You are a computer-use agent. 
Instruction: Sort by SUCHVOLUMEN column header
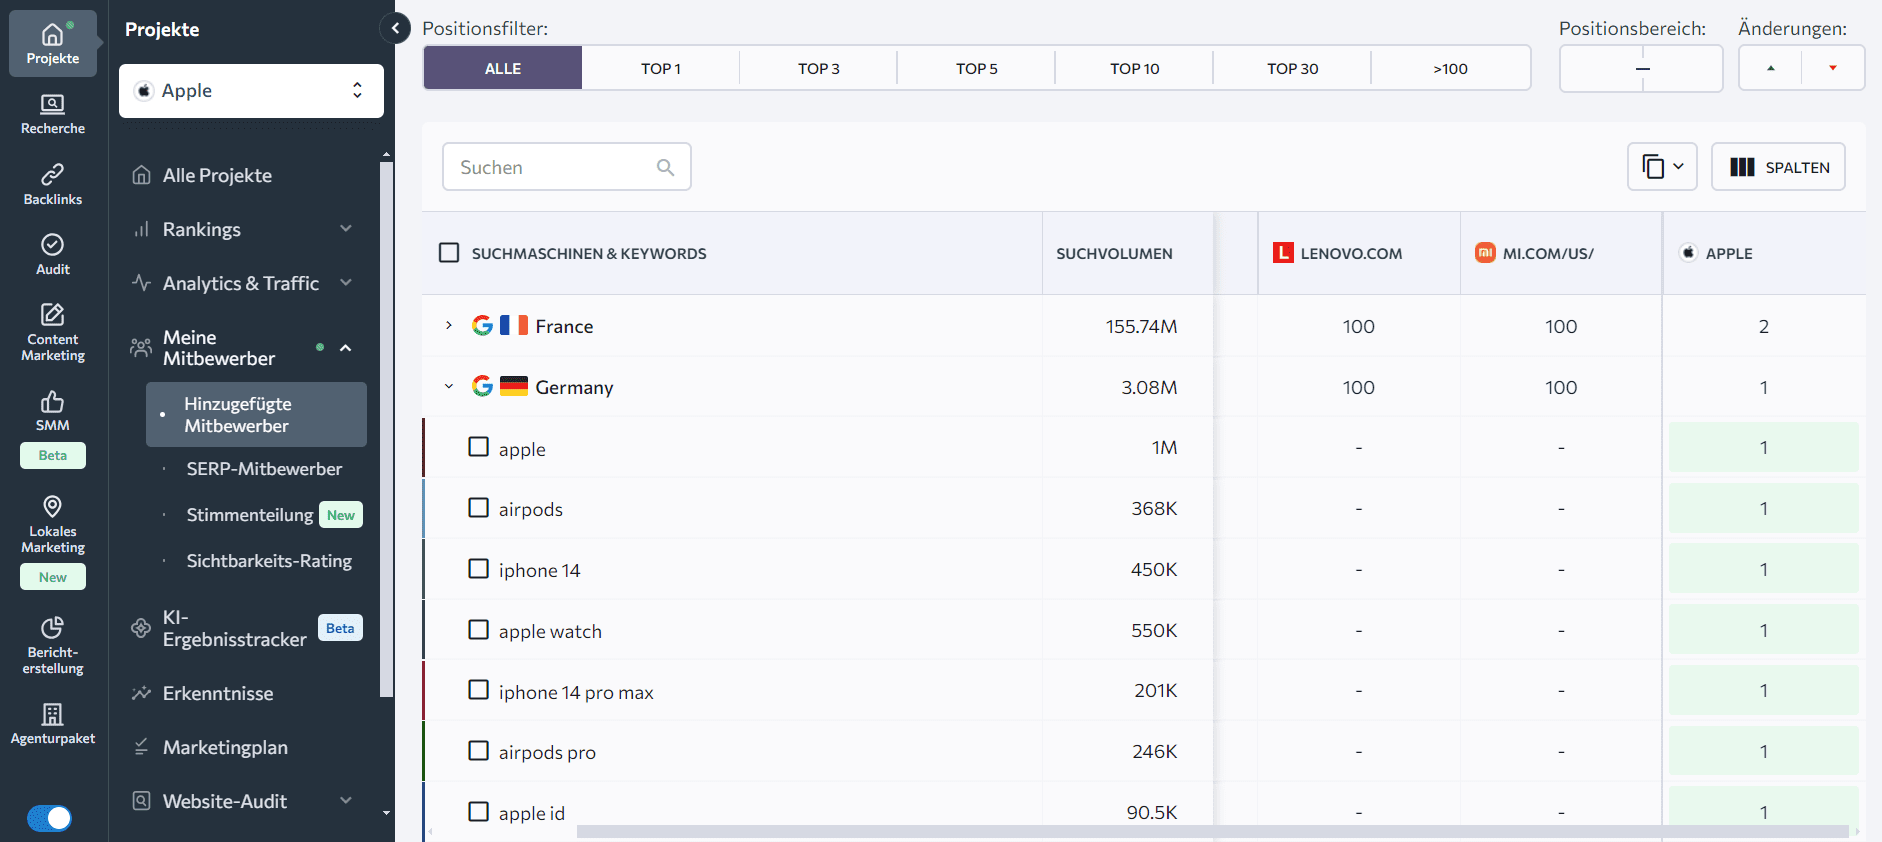pos(1114,253)
